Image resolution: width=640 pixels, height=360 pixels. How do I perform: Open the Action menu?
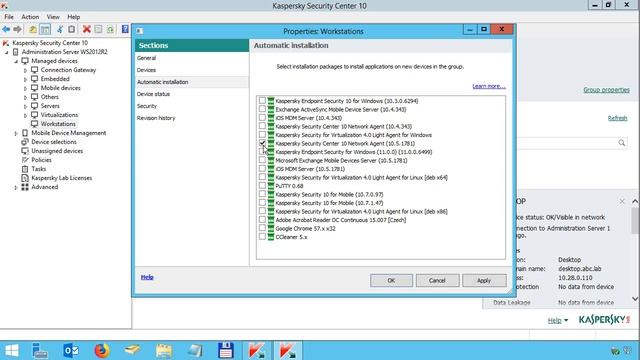30,17
